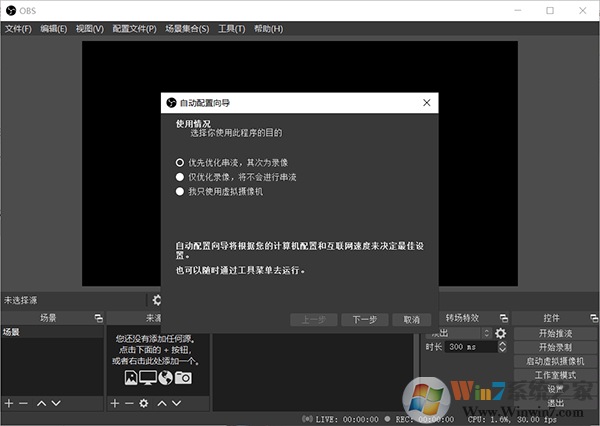The width and height of the screenshot is (600, 426).
Task: Click the 下一步 button in wizard
Action: (364, 320)
